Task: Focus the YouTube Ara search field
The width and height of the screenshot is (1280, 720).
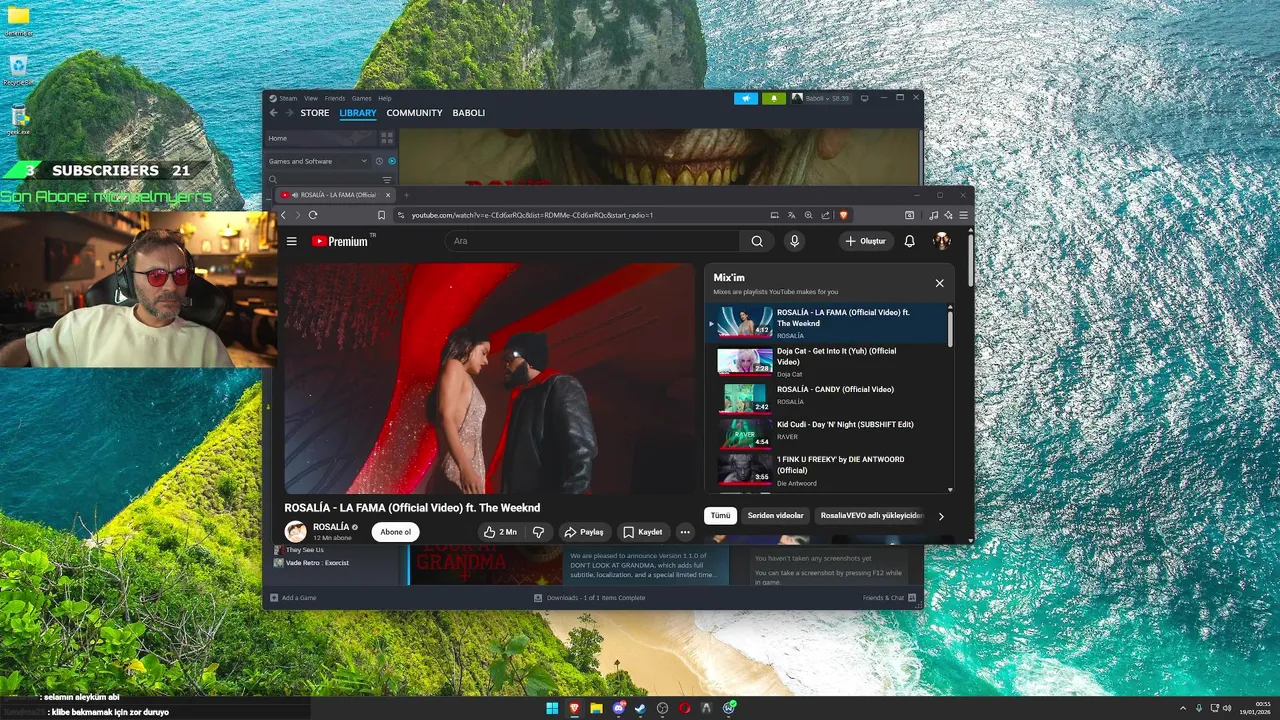Action: 592,241
